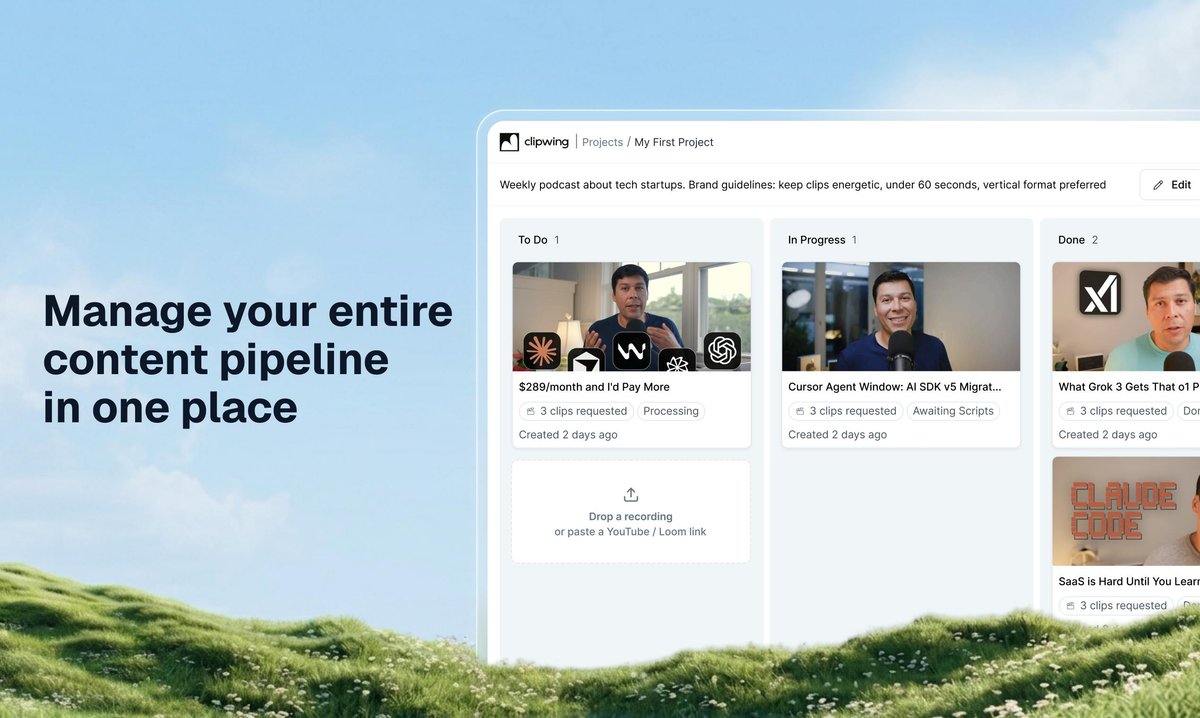Open the Projects breadcrumb link
This screenshot has height=718, width=1200.
click(x=602, y=142)
